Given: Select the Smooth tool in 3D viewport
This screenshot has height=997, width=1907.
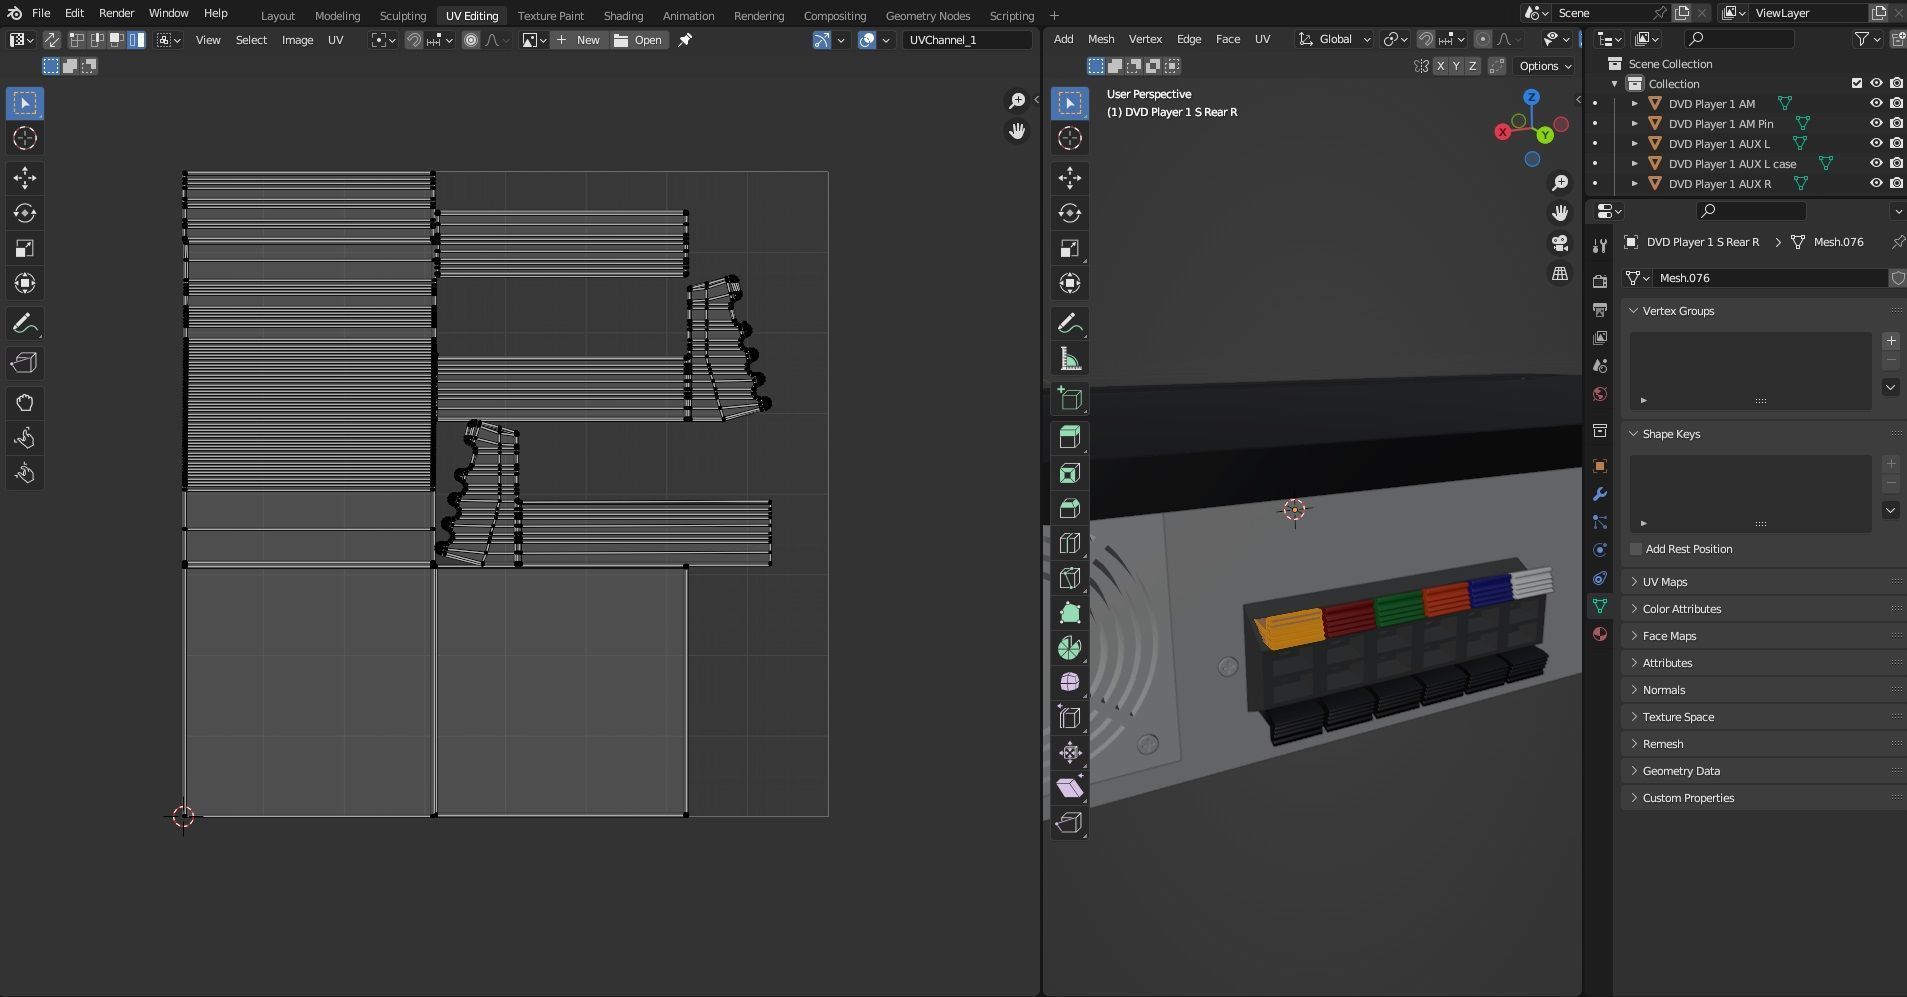Looking at the screenshot, I should coord(1070,682).
